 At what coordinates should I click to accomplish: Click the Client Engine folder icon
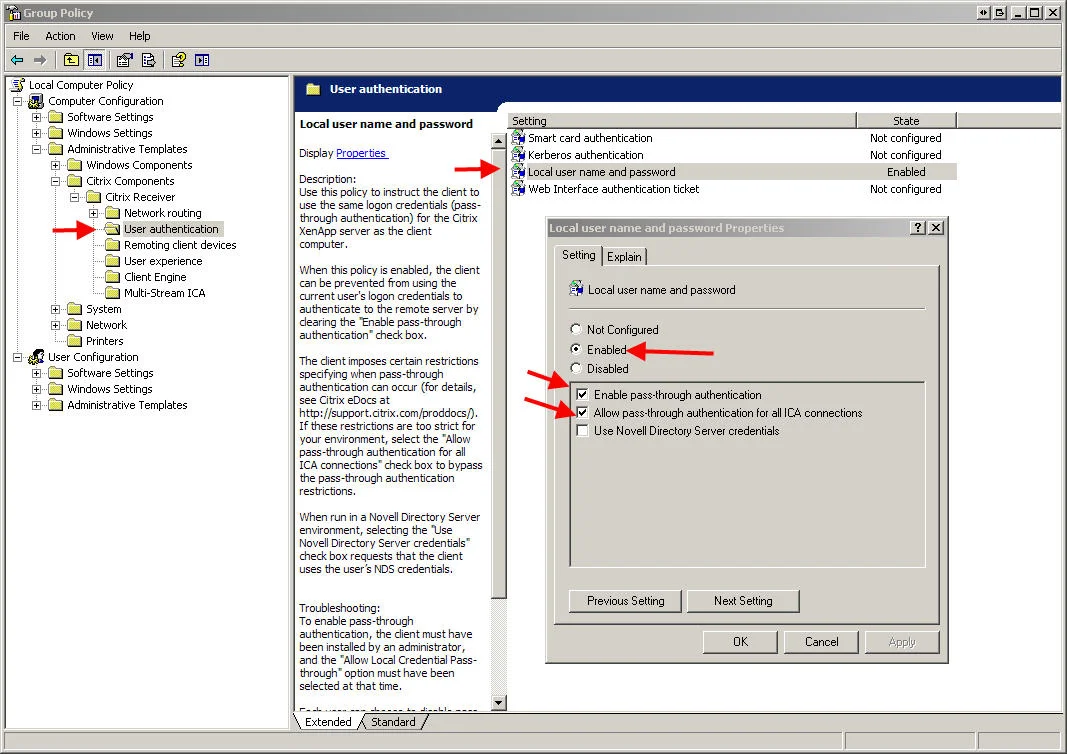tap(112, 277)
